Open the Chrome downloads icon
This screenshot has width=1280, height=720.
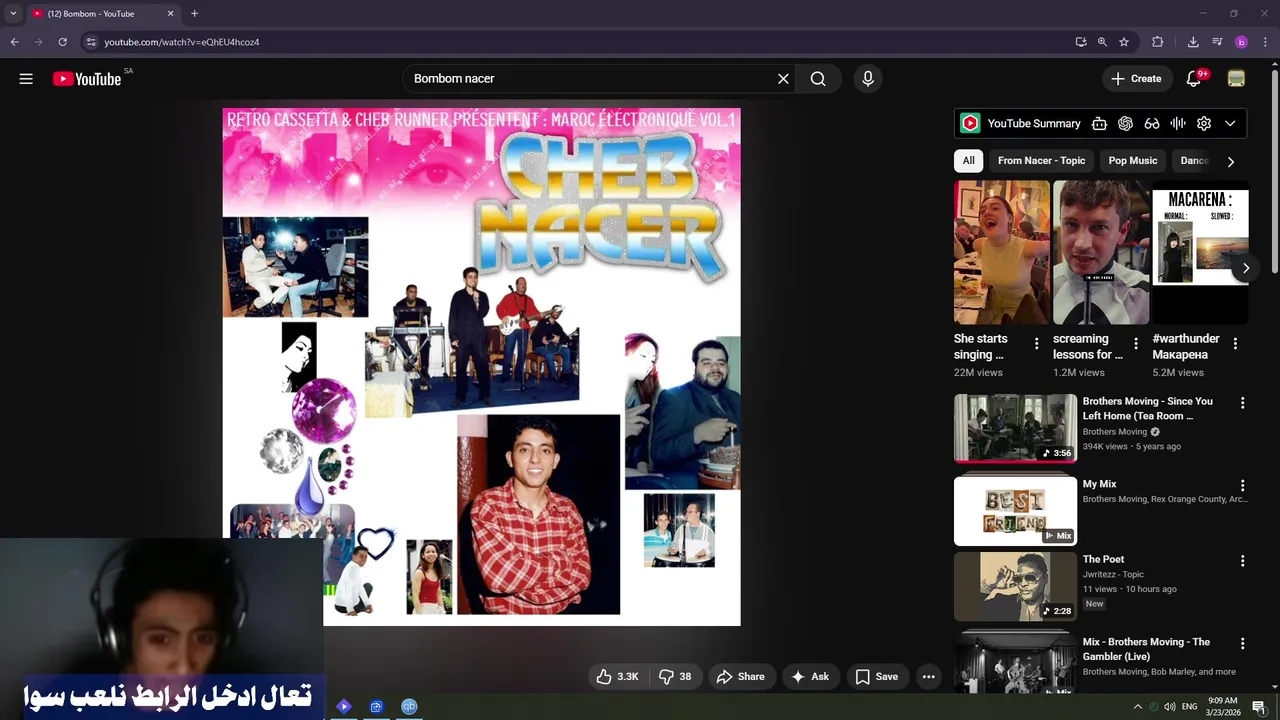1193,42
